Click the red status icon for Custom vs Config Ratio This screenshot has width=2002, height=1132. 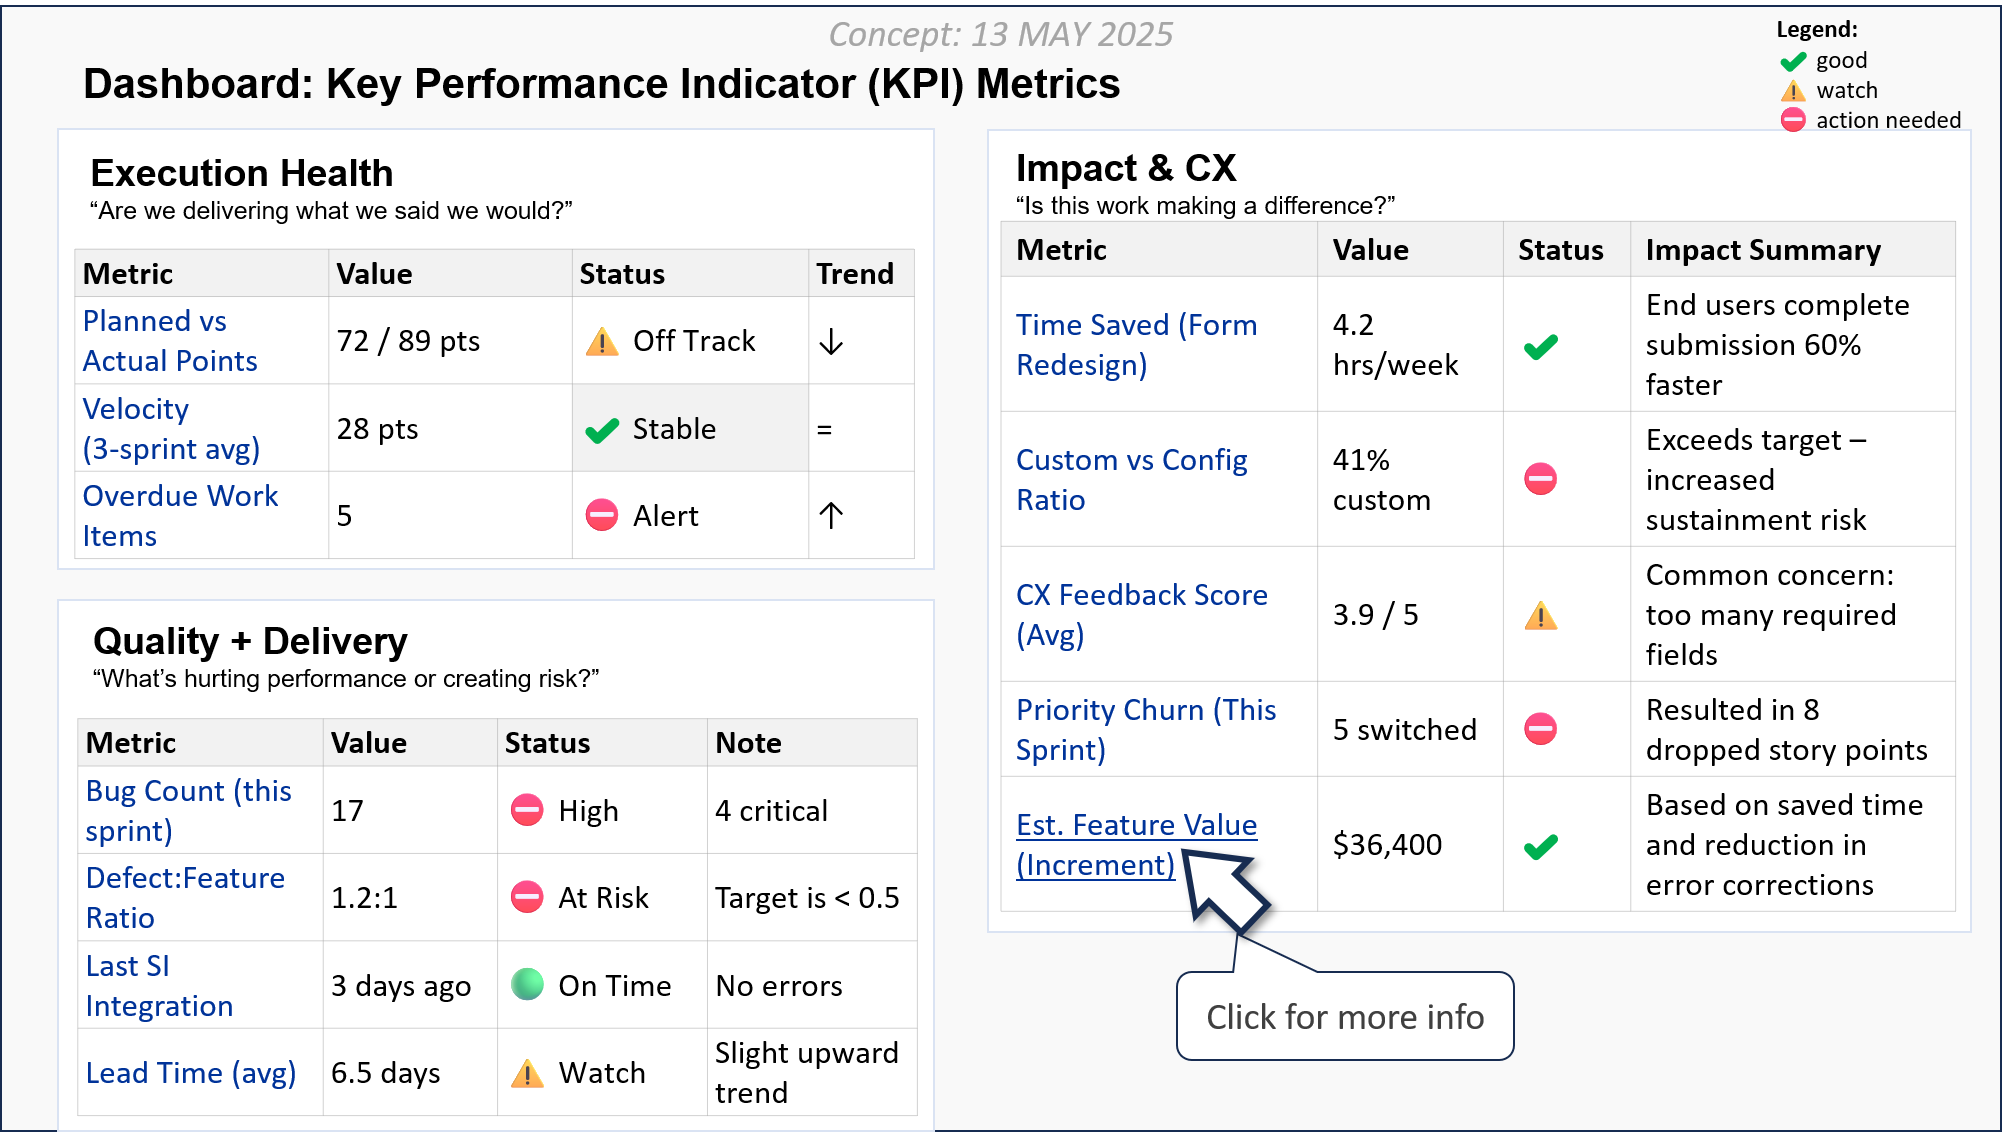click(1540, 479)
